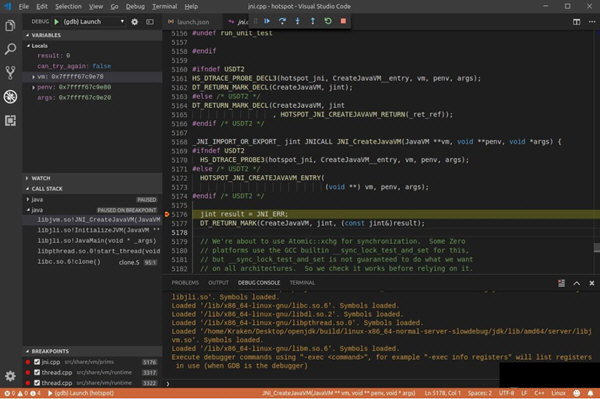
Task: Open the Source Control view
Action: point(10,73)
